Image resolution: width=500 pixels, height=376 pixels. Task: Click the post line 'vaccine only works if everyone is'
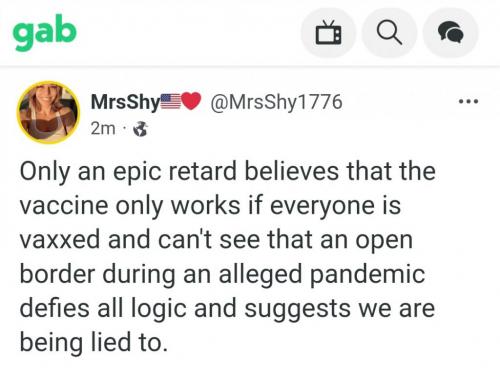210,206
